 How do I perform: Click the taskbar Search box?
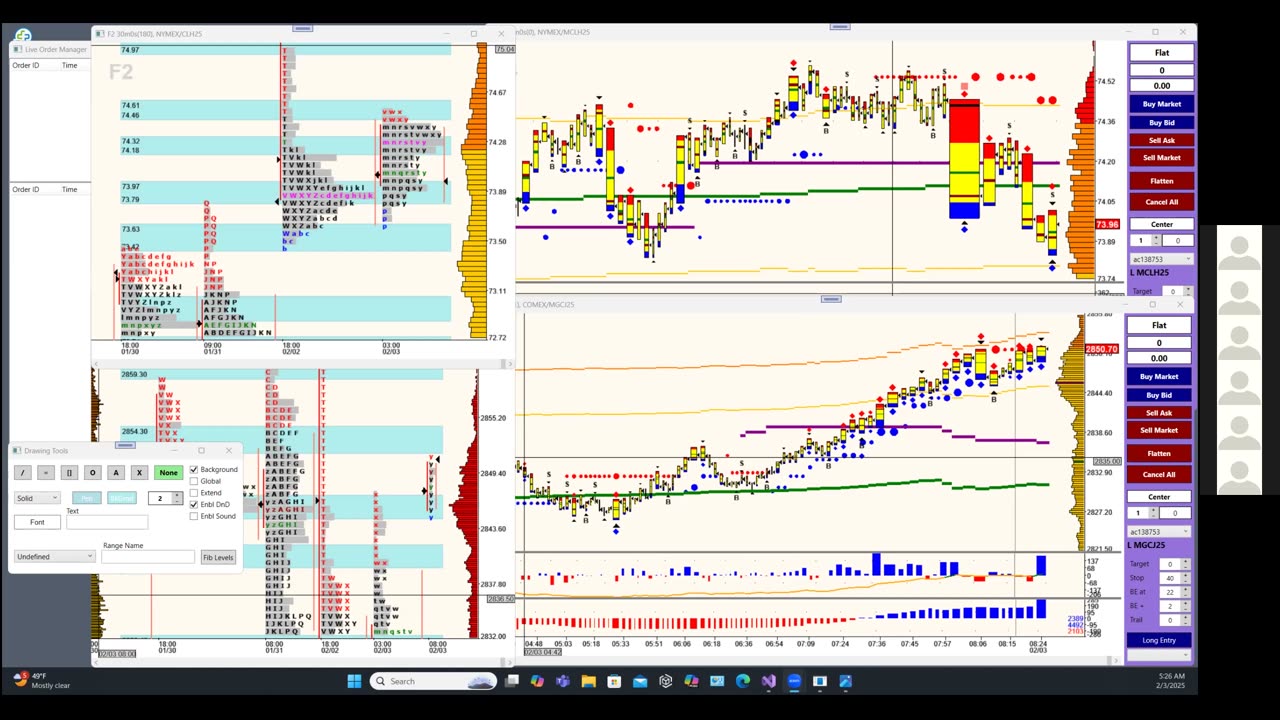[433, 681]
